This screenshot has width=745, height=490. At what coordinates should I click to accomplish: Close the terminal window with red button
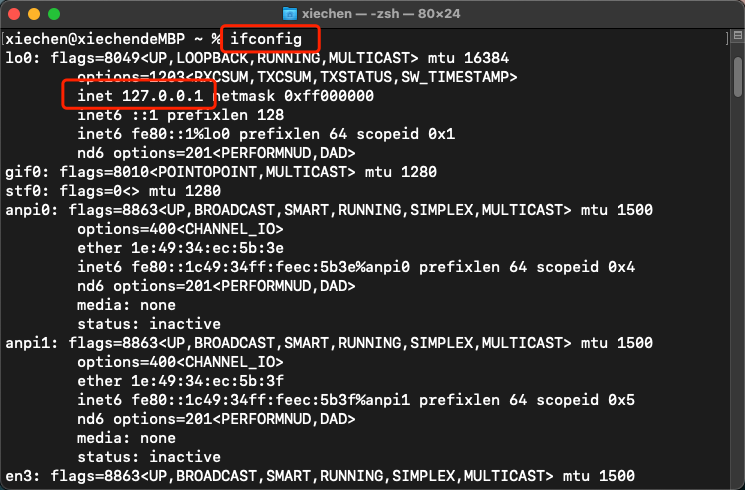pos(14,14)
